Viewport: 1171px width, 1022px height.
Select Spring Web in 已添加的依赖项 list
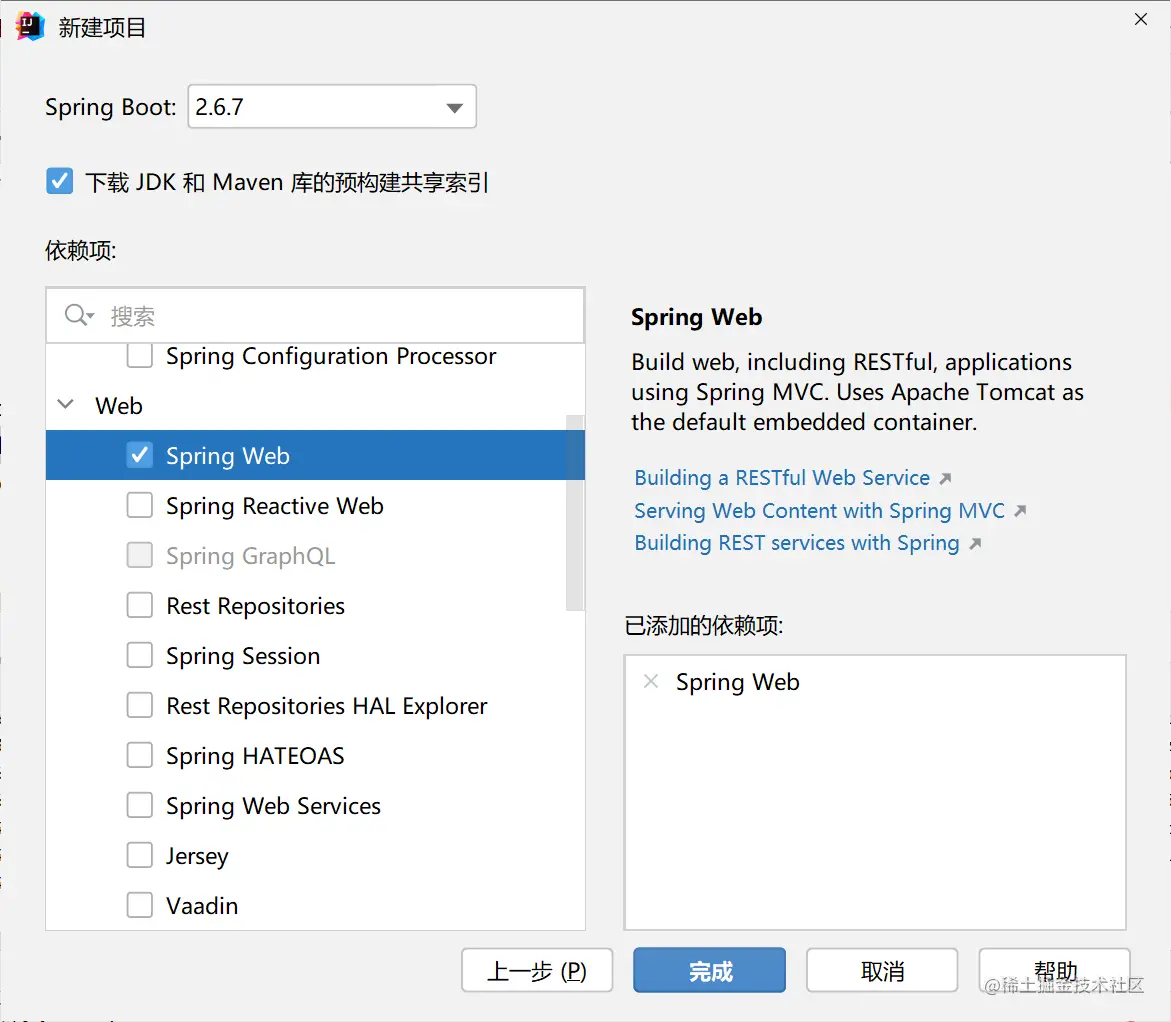(737, 682)
